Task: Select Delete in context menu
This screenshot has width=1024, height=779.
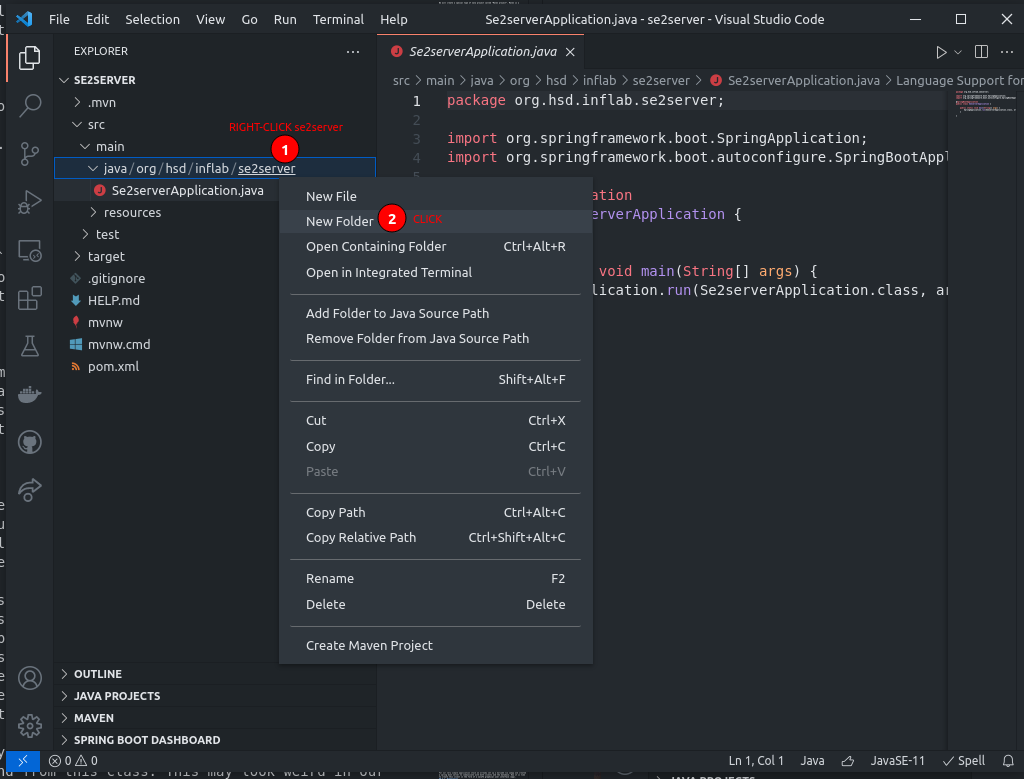Action: point(436,605)
